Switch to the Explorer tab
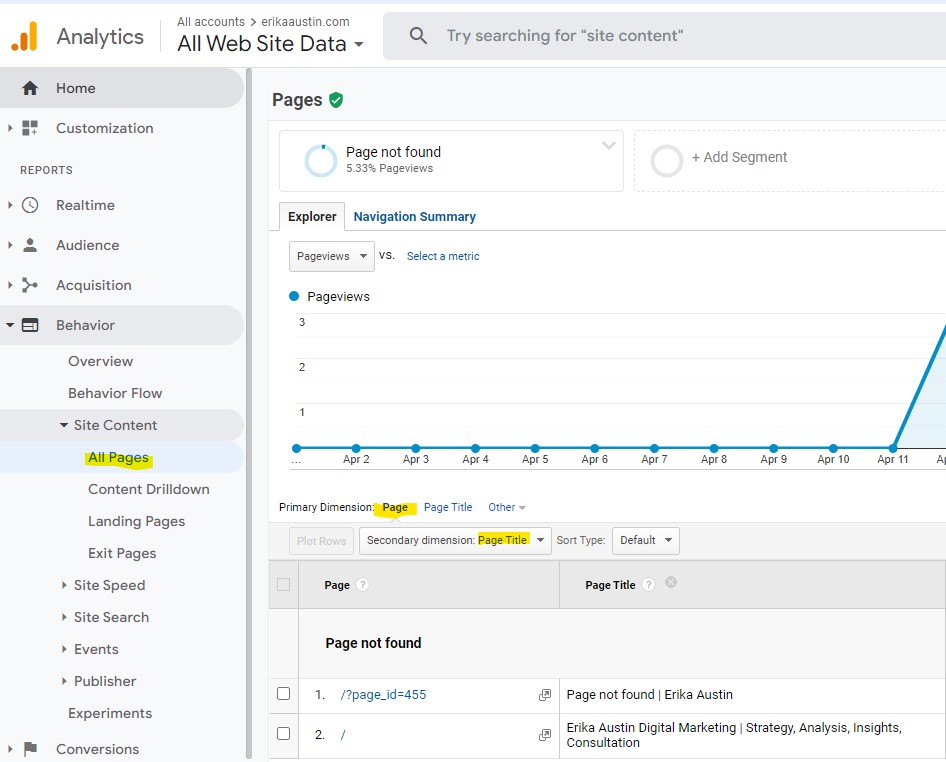 pyautogui.click(x=312, y=217)
